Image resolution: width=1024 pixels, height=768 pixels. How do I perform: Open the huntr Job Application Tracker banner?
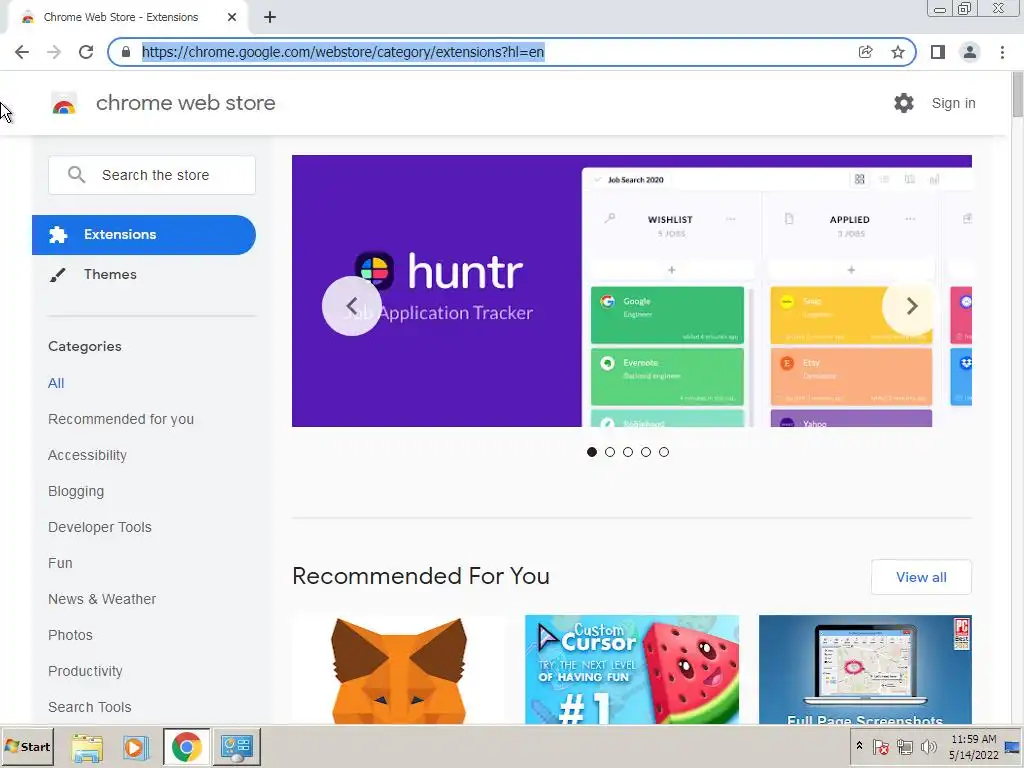tap(632, 291)
